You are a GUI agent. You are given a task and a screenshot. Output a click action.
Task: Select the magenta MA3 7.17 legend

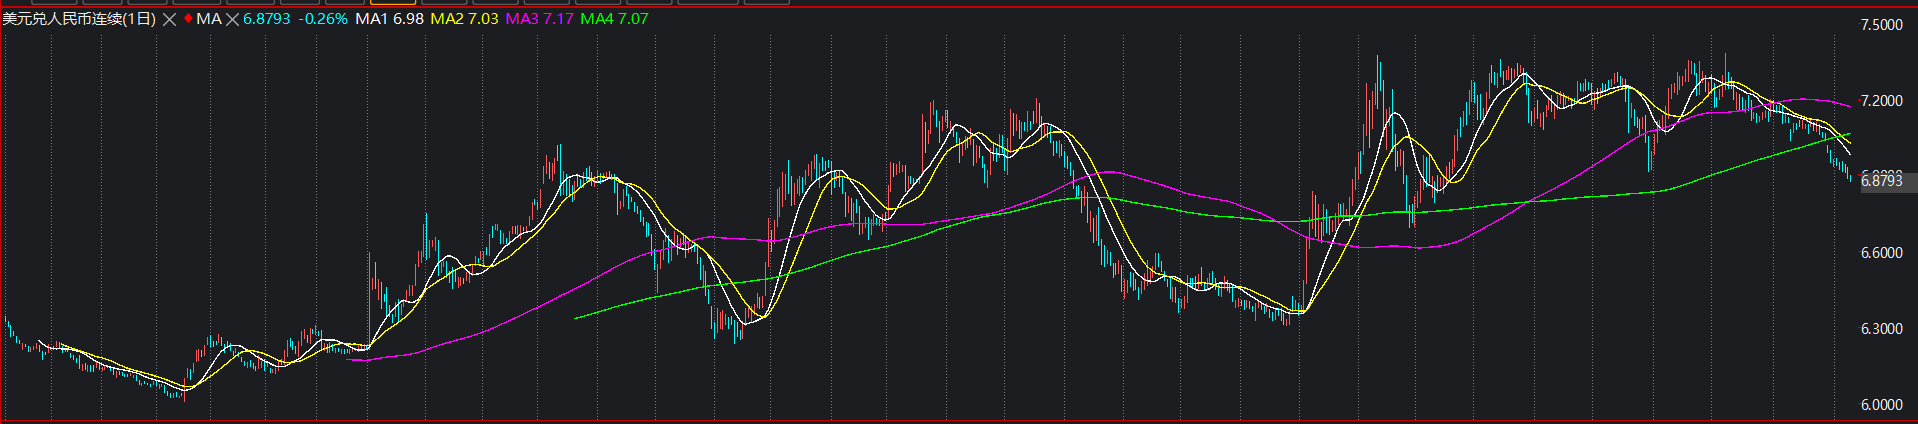[x=539, y=19]
